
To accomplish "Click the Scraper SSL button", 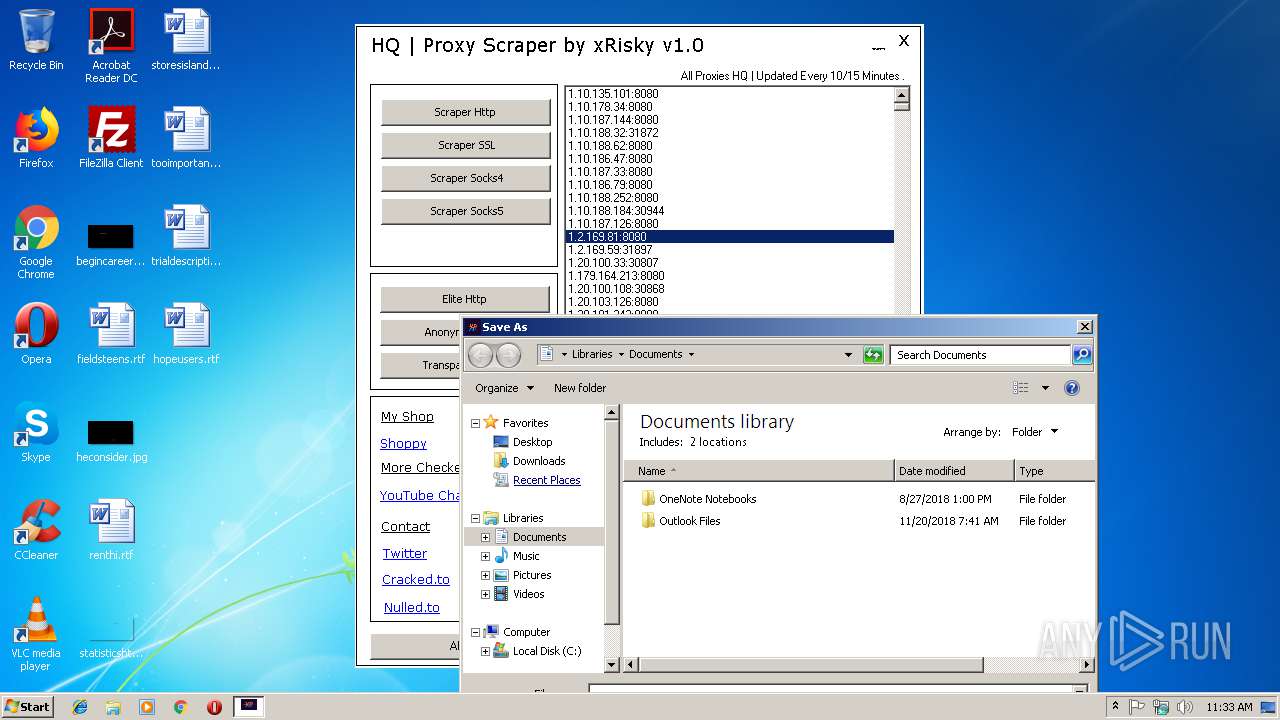I will click(x=465, y=145).
